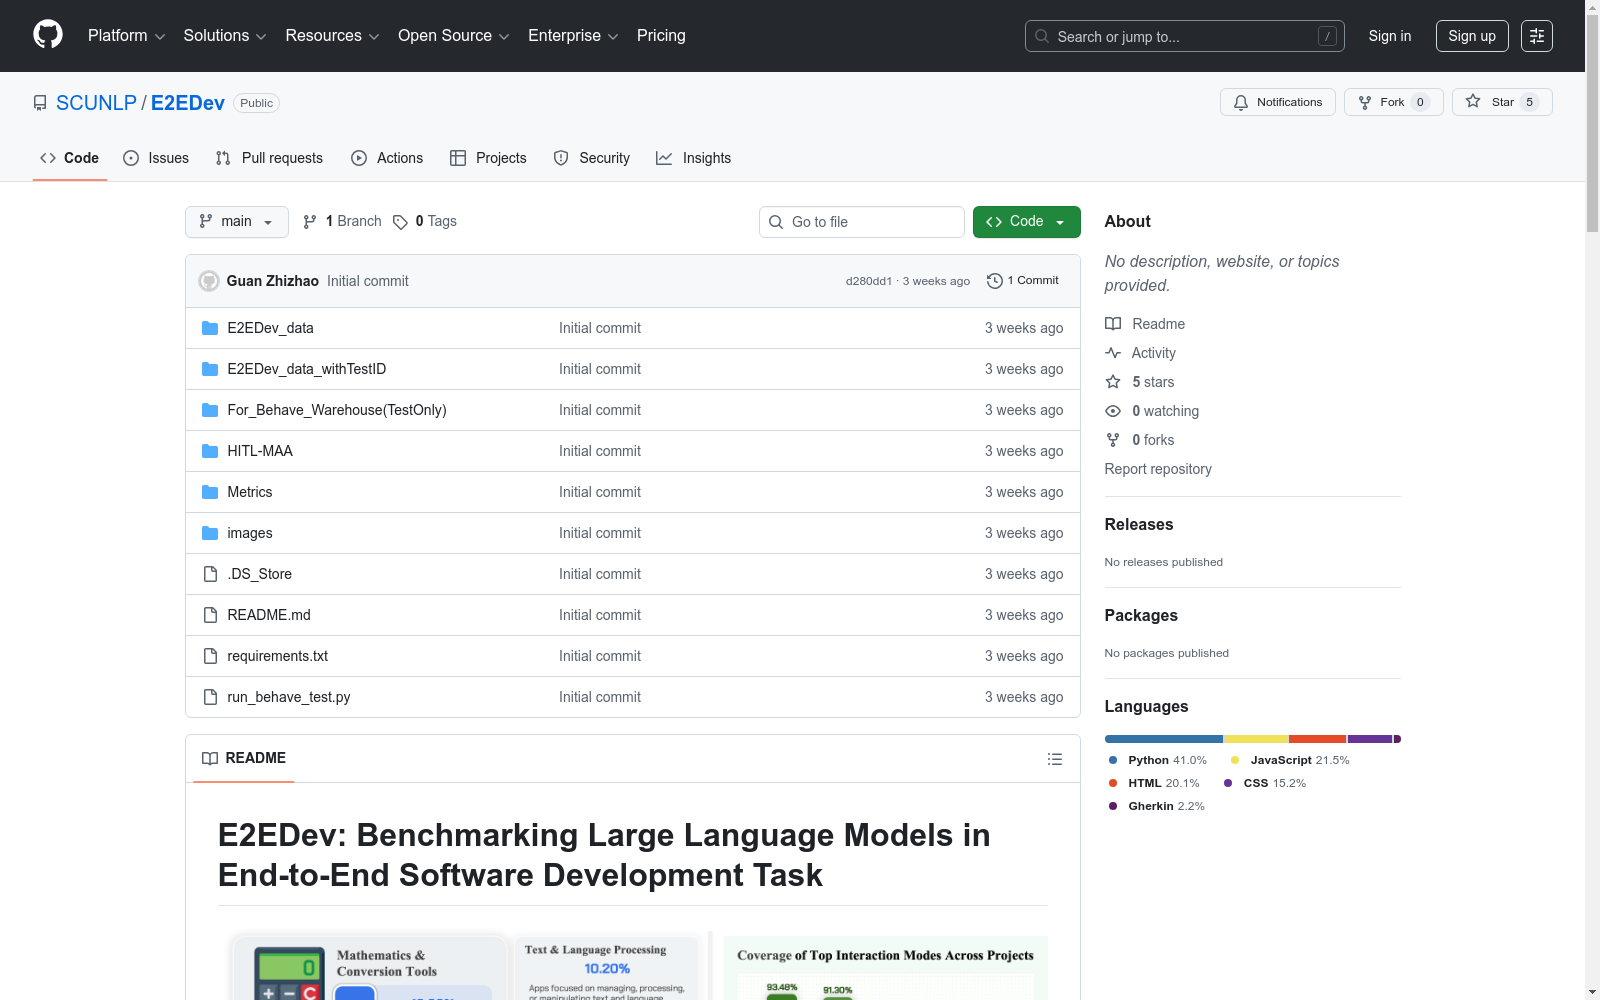
Task: Switch to the Issues tab
Action: tap(156, 158)
